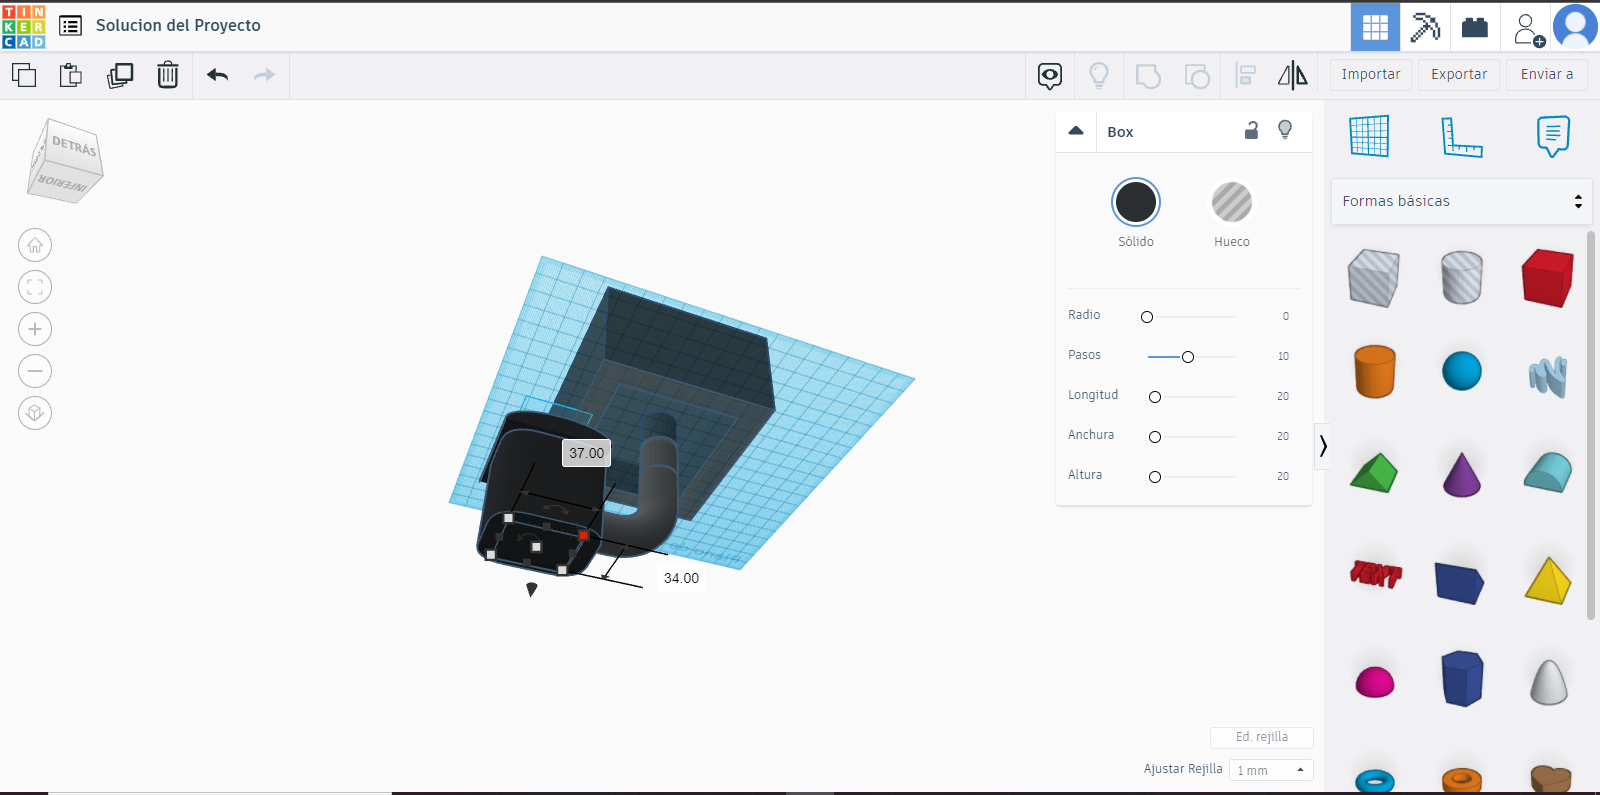1600x795 pixels.
Task: Click the Ungroup shapes icon
Action: pos(1197,76)
